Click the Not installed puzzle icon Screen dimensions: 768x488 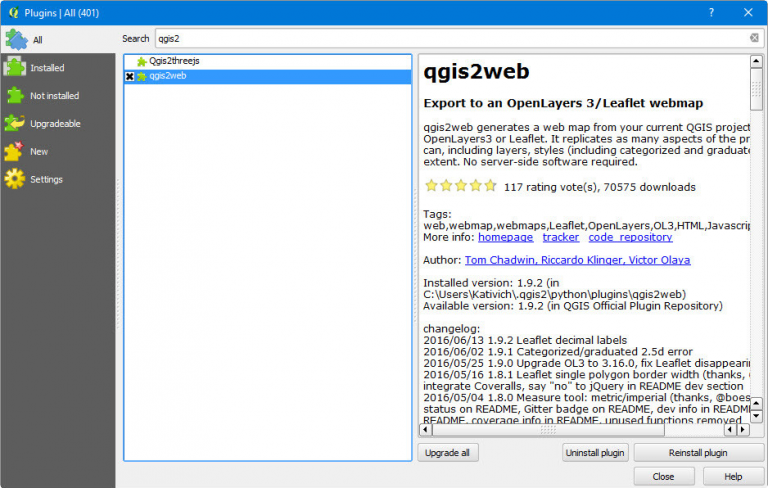15,95
